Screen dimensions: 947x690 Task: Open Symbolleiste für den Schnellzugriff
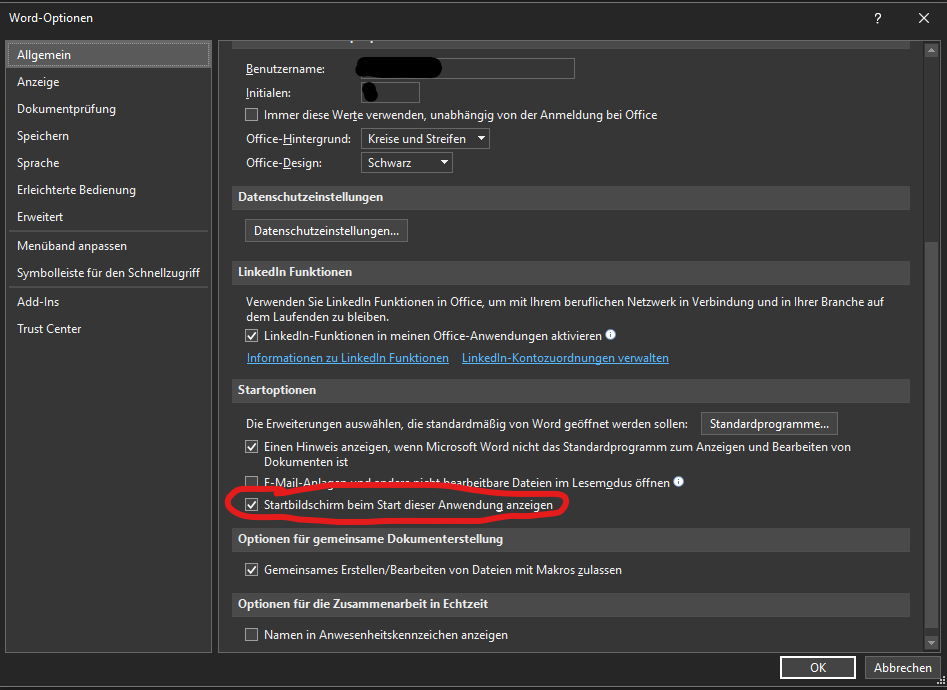[x=109, y=273]
